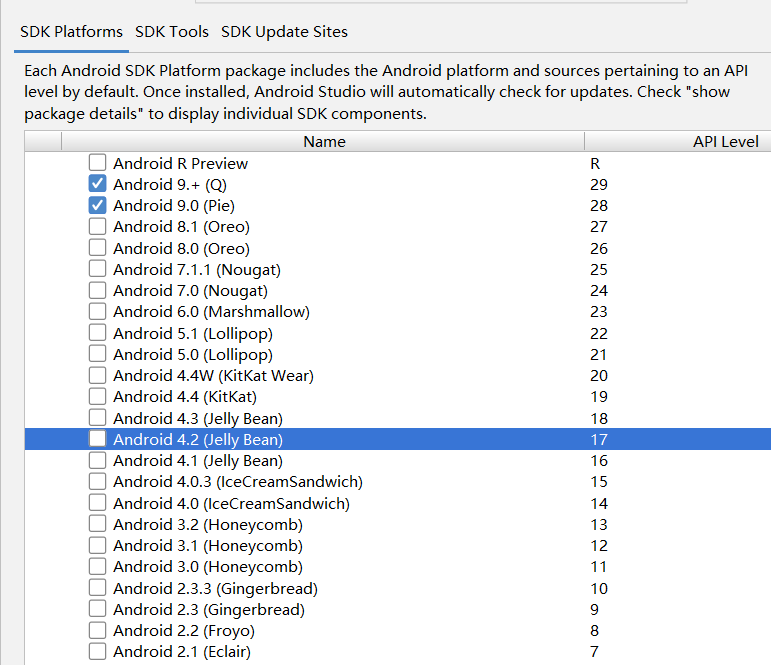Select 'Android 4.1 (Jelly Bean)' label
This screenshot has width=771, height=665.
click(198, 461)
